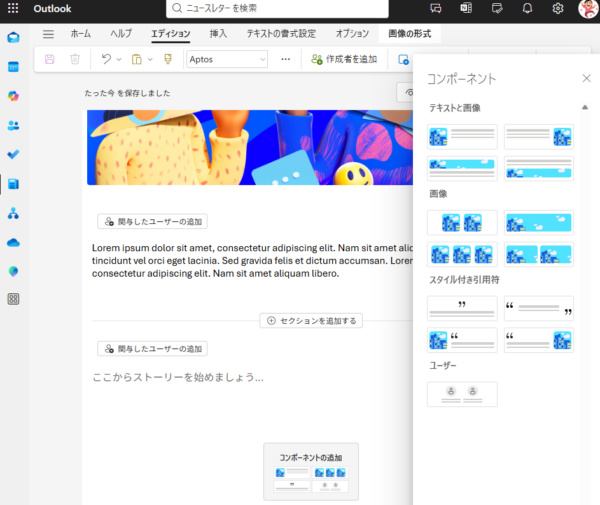600x505 pixels.
Task: Toggle the hamburger navigation menu
Action: click(48, 34)
